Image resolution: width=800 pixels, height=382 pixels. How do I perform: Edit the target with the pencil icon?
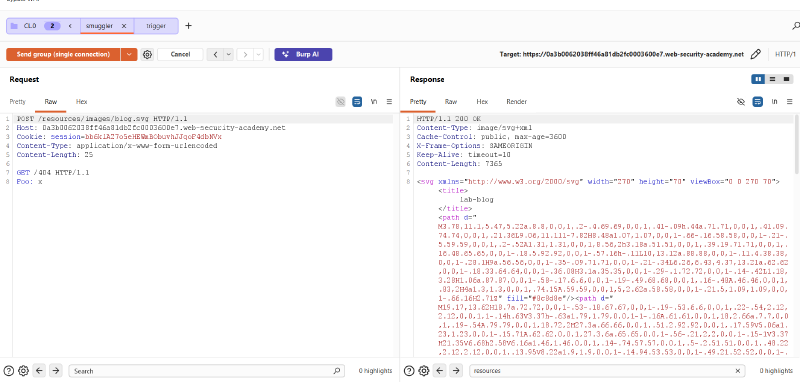click(756, 54)
